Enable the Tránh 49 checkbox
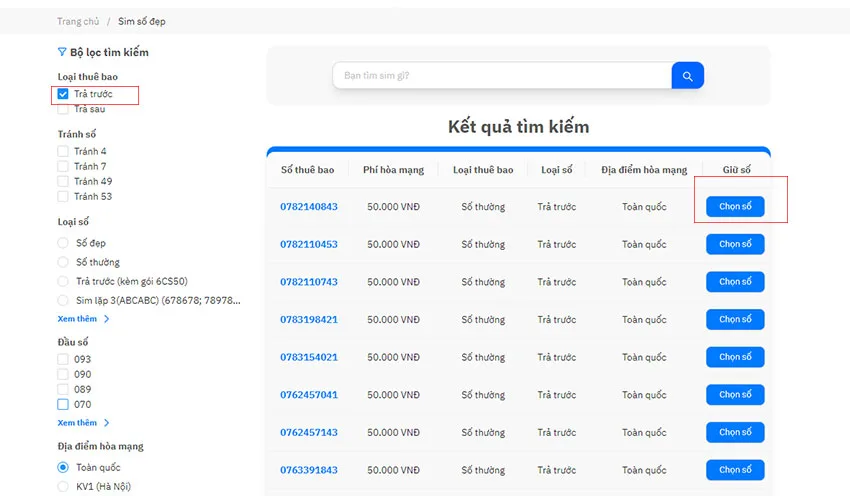Screen dimensions: 850x496 [x=63, y=181]
